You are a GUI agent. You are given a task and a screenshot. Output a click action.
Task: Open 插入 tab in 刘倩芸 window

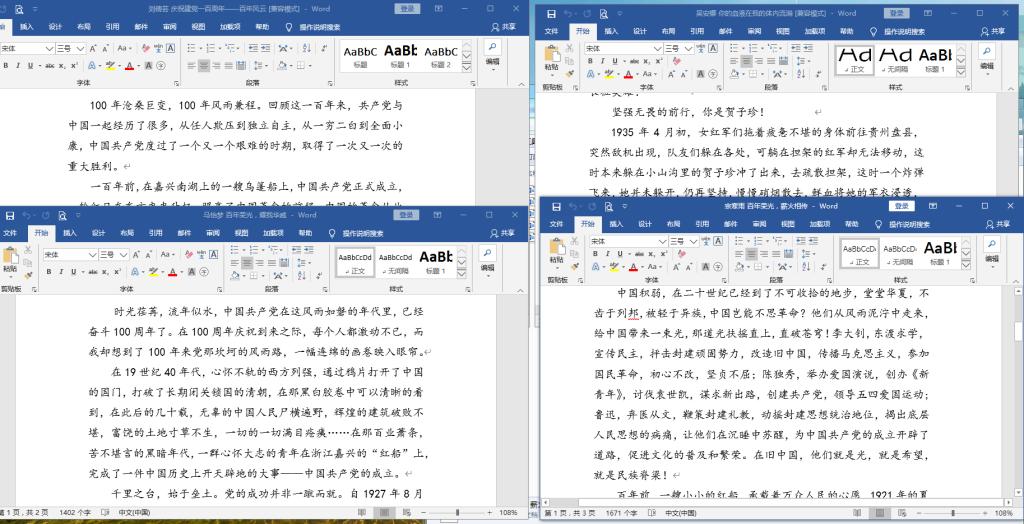point(27,27)
